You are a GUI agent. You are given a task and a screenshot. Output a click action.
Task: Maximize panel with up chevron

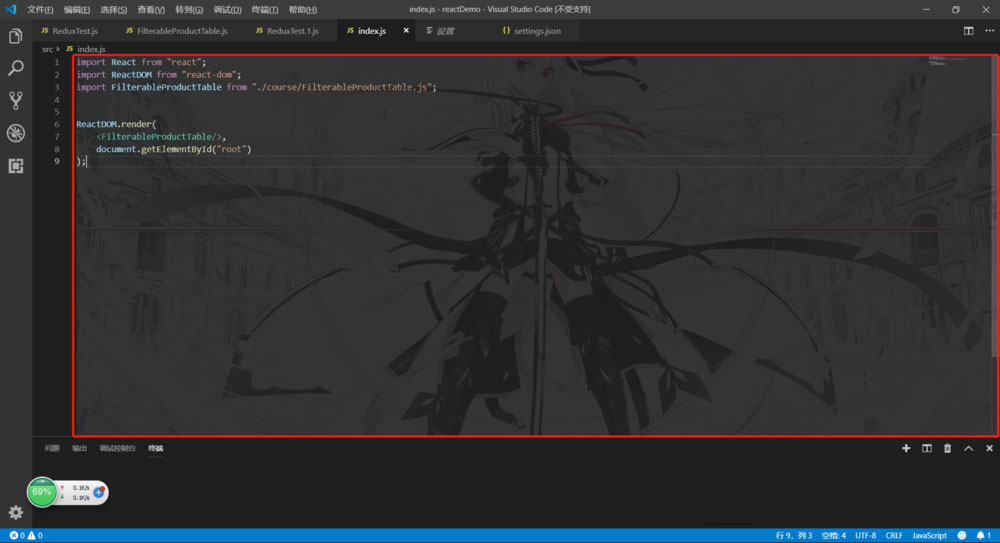(968, 449)
